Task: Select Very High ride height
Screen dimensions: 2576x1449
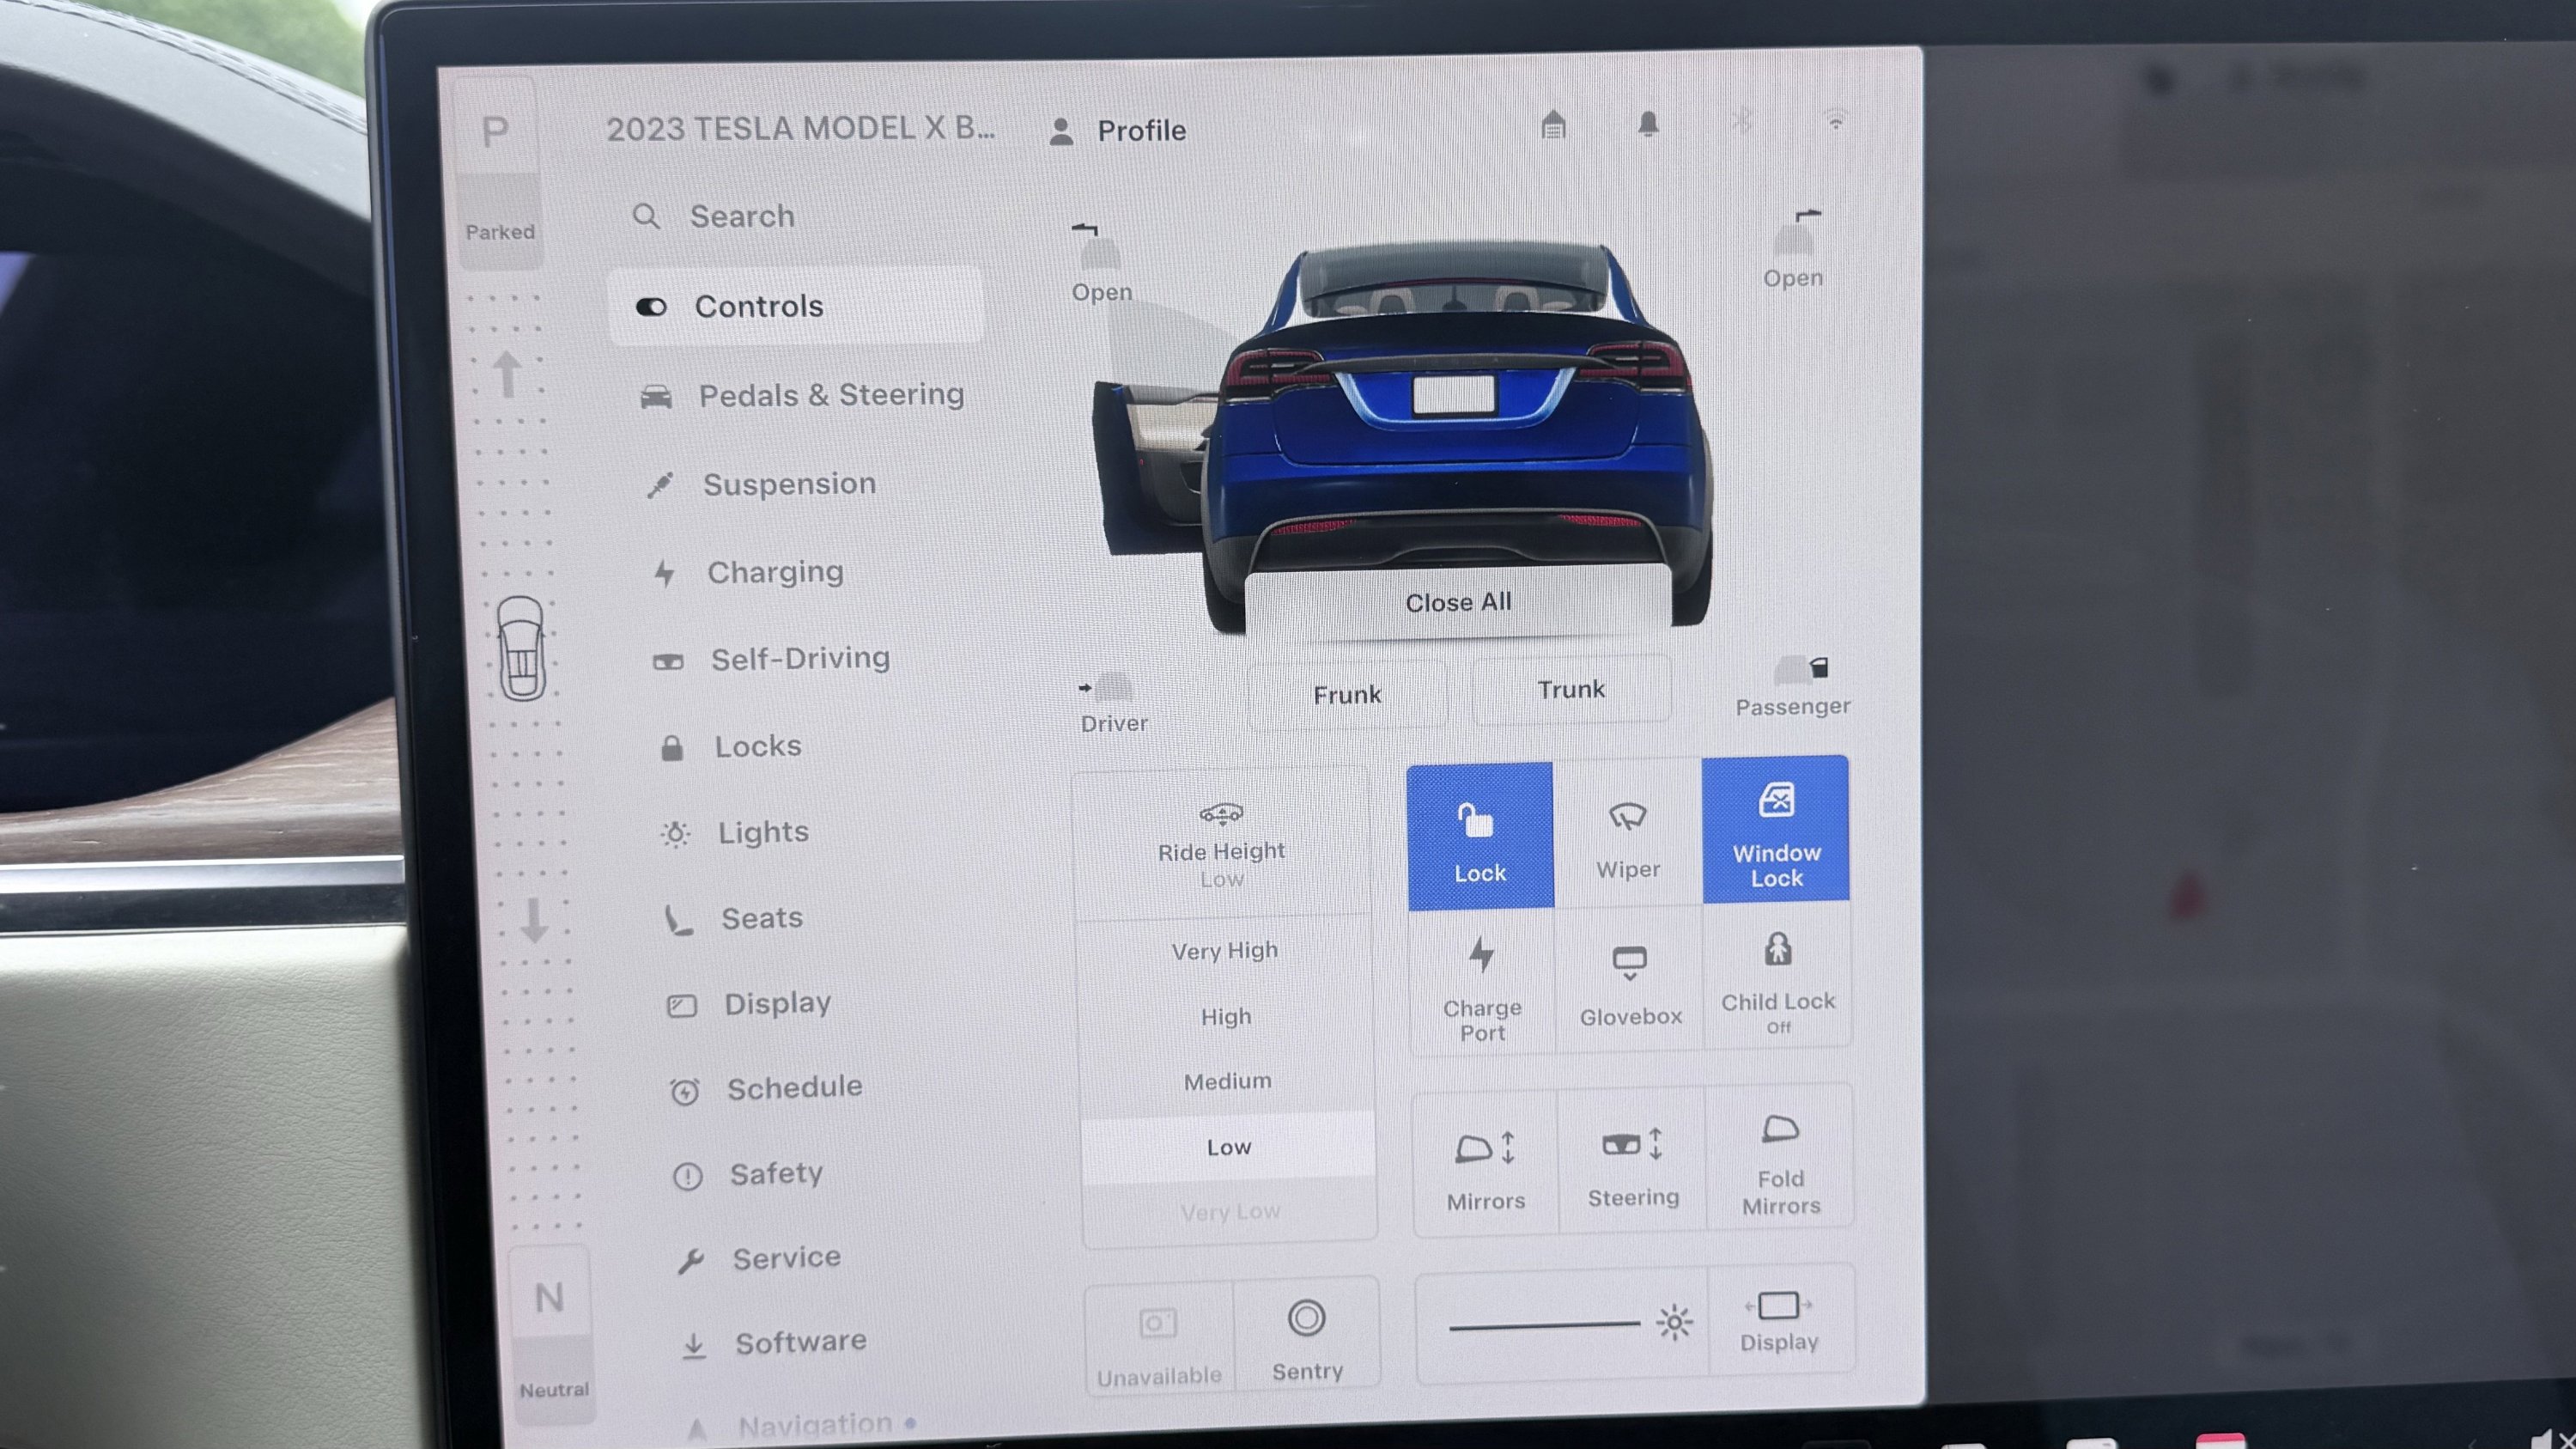Action: tap(1225, 951)
